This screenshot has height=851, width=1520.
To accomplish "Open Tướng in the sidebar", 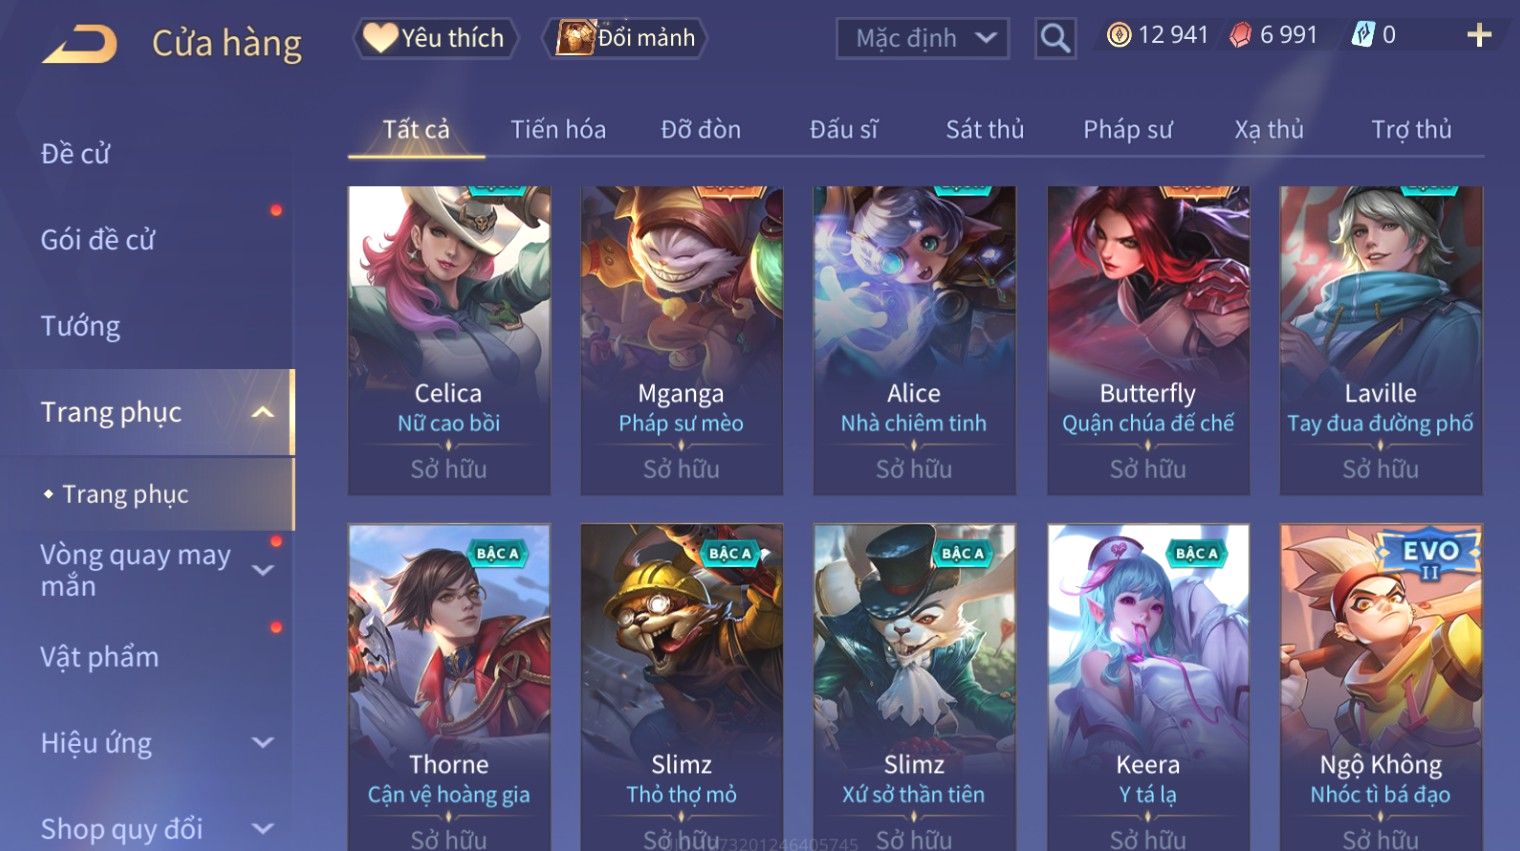I will pos(80,326).
